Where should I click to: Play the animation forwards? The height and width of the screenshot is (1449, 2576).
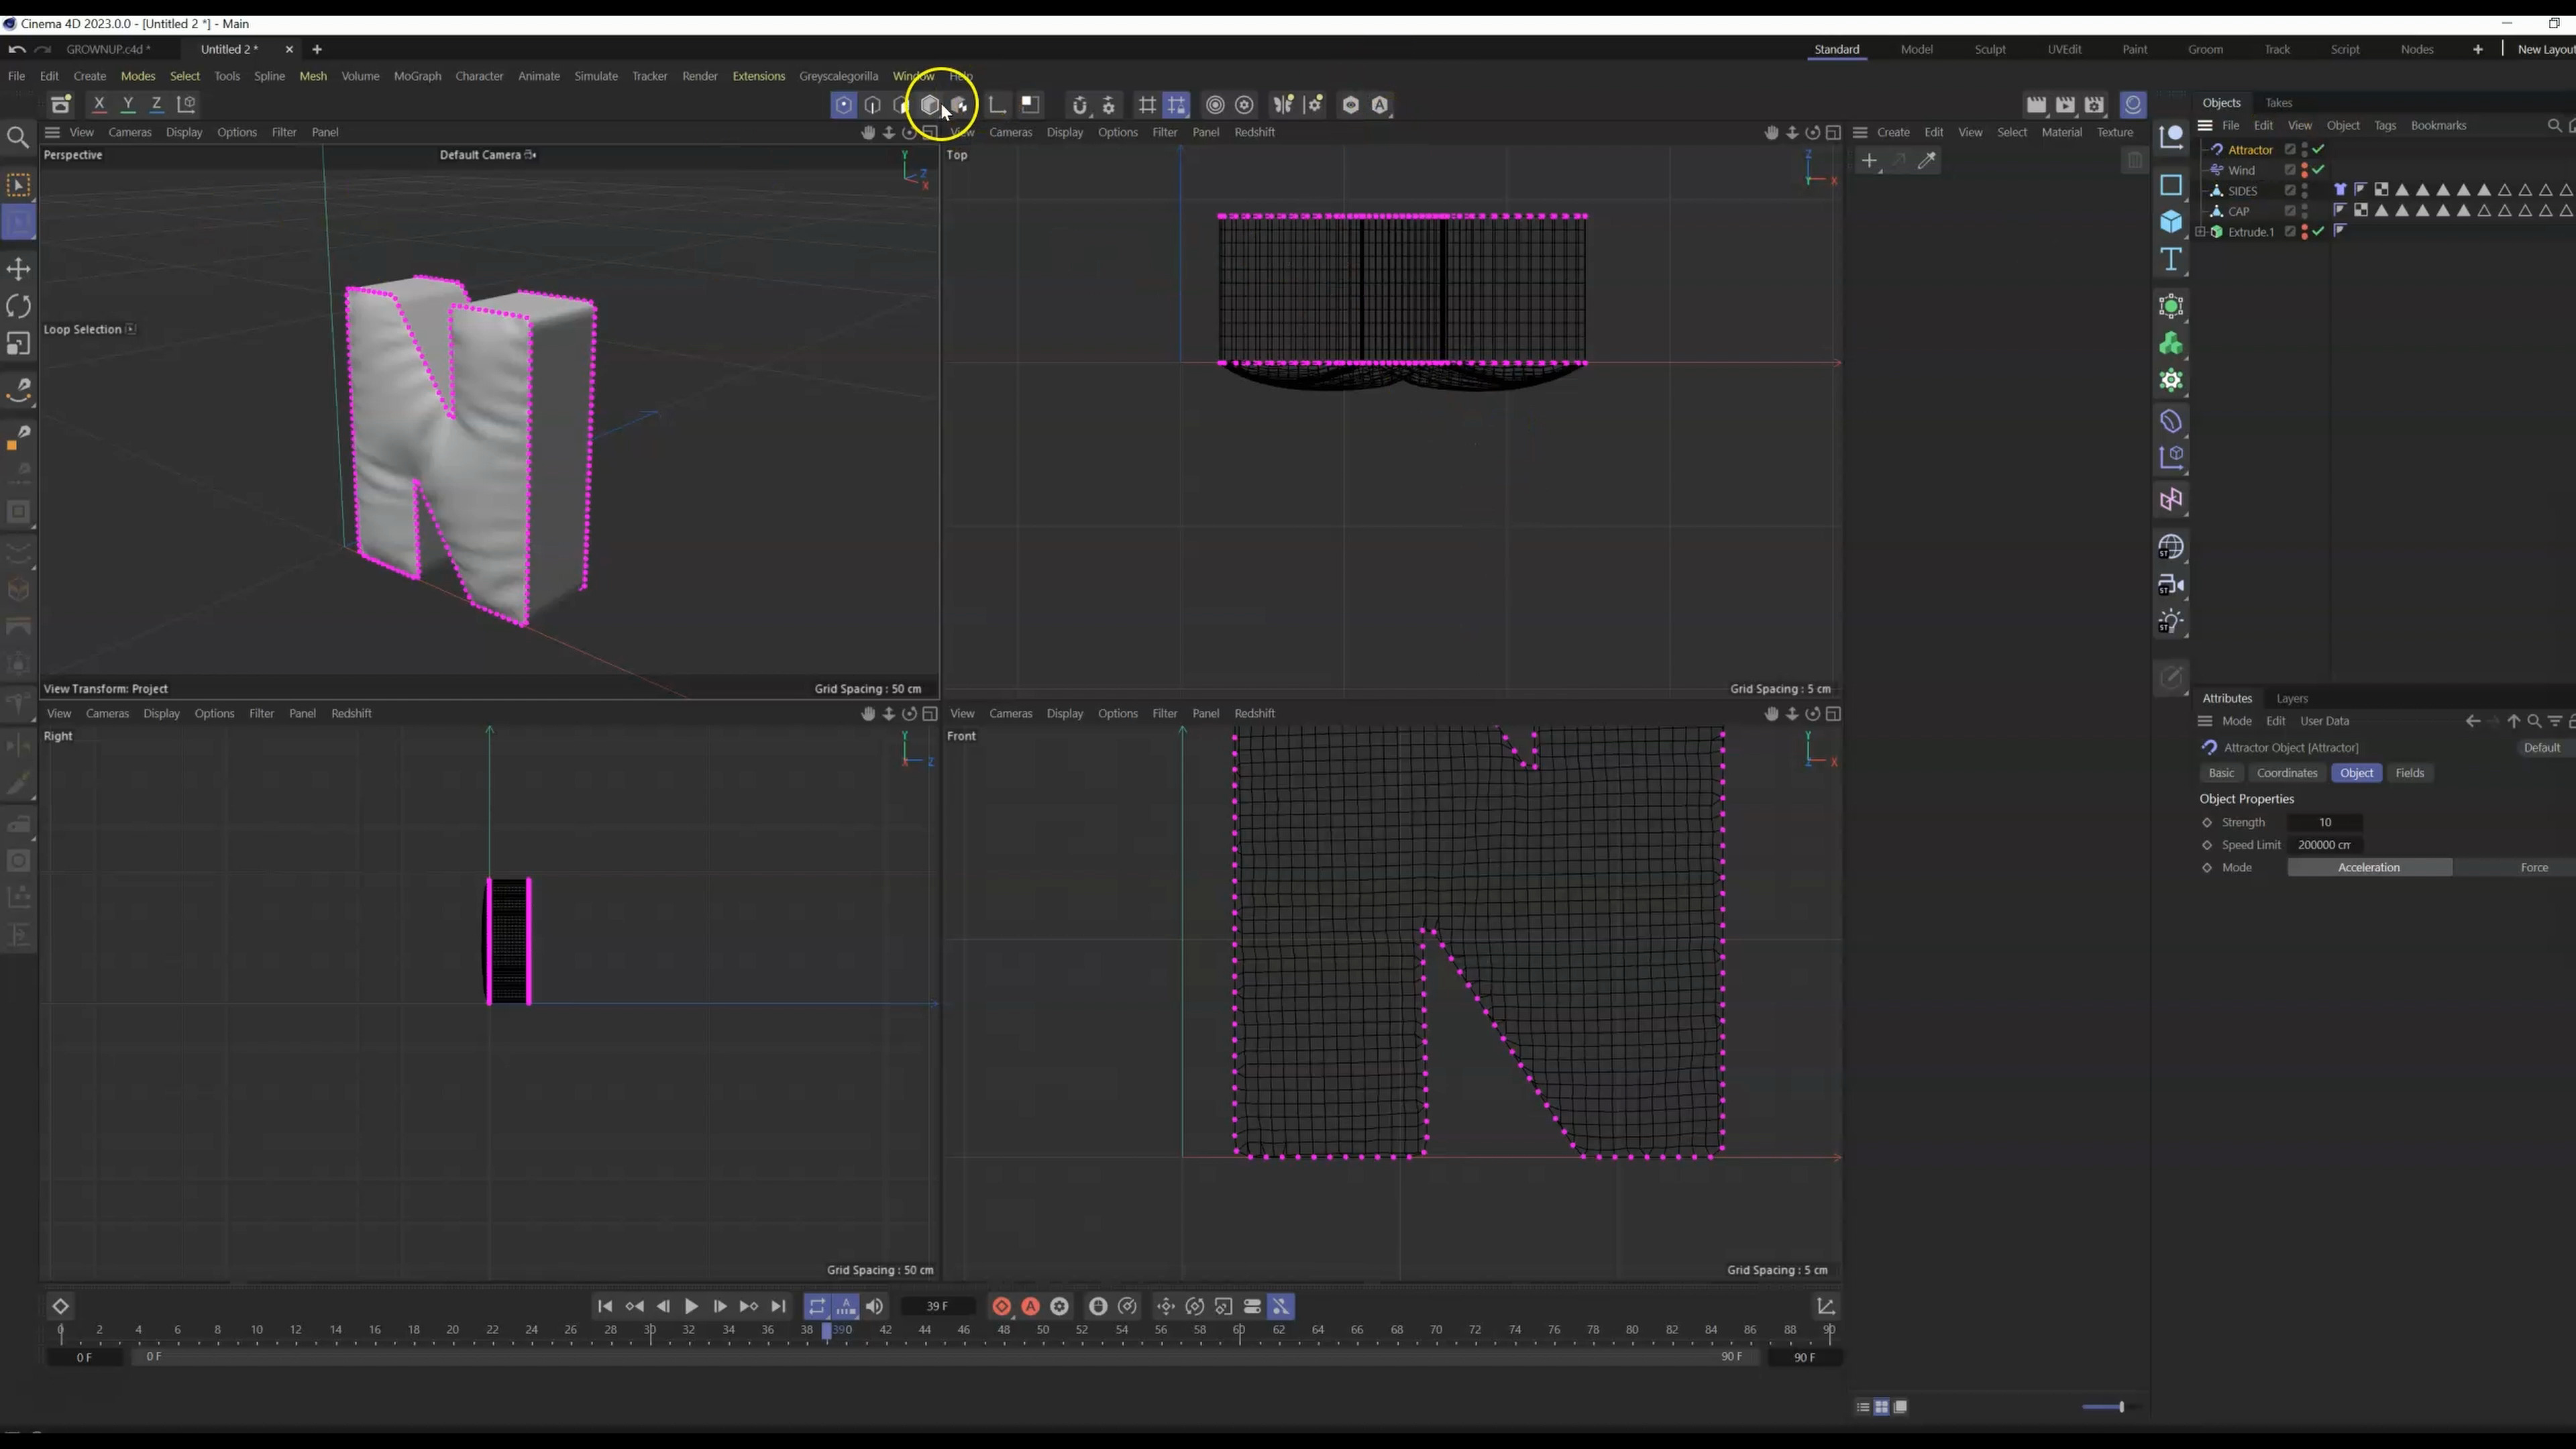[x=691, y=1306]
